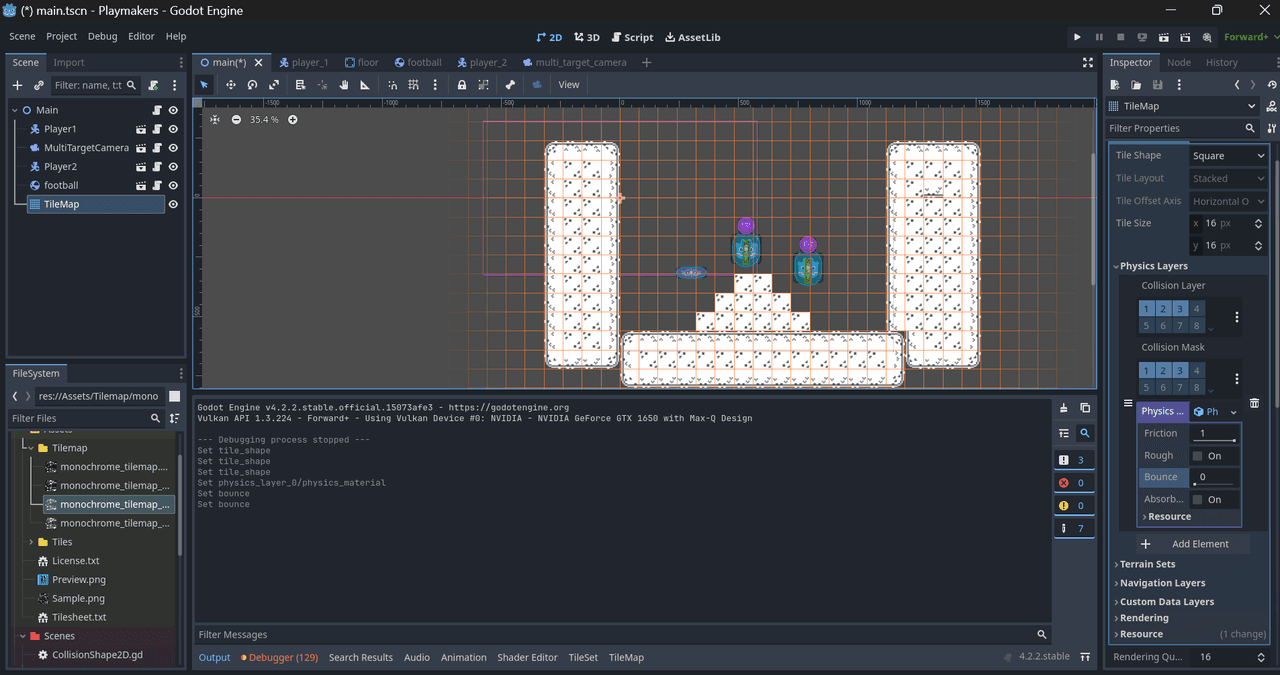Zoom in the viewport with plus icon
This screenshot has height=675, width=1280.
click(x=293, y=120)
